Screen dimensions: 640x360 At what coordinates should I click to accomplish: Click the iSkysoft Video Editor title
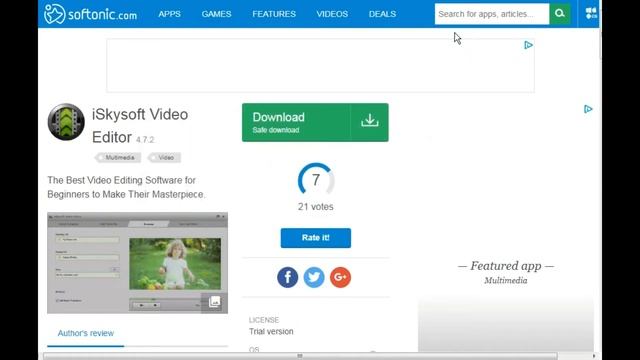coord(140,126)
